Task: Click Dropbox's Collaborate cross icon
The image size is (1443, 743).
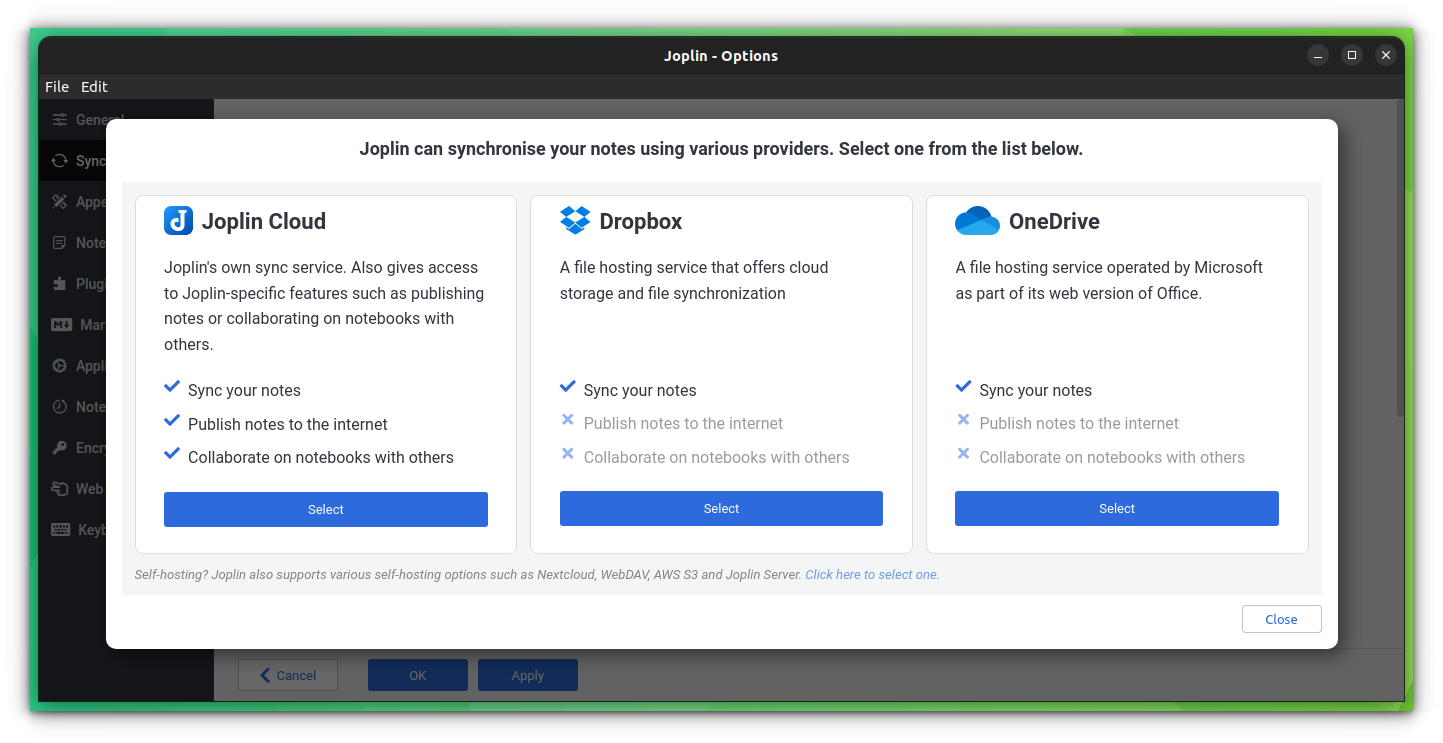Action: click(x=568, y=454)
